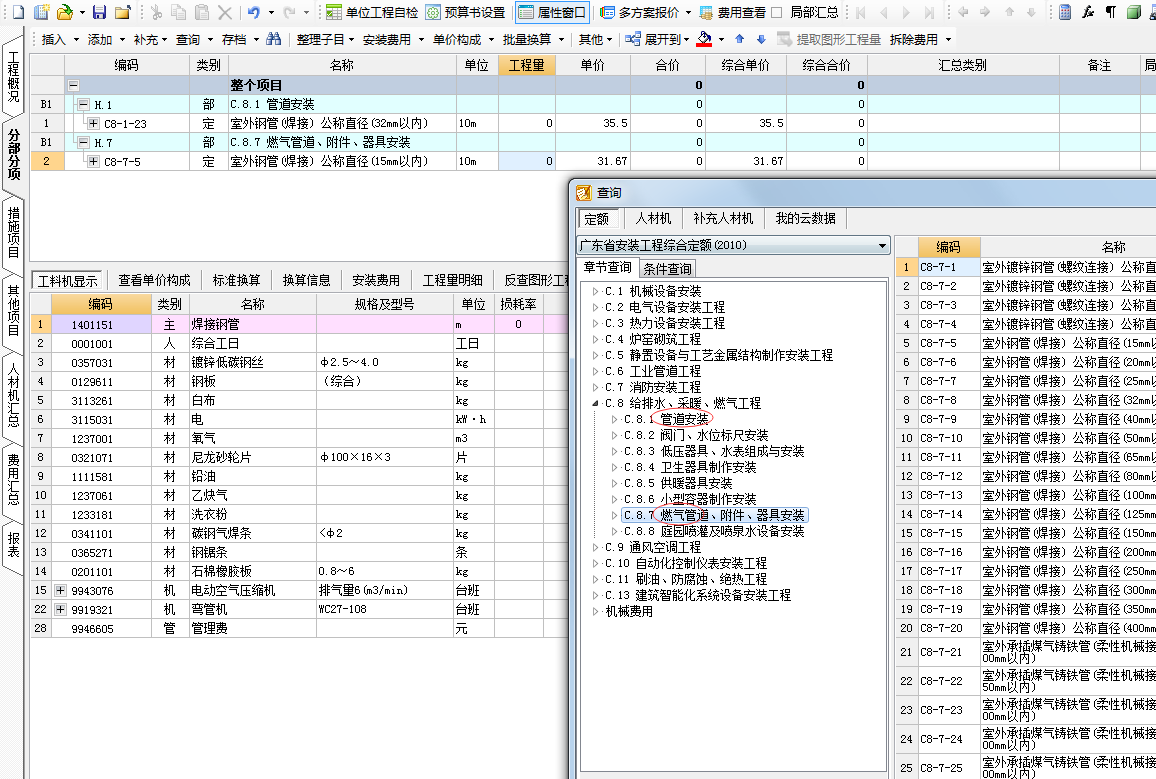
Task: Click the gray left arrow icon
Action: pos(963,12)
